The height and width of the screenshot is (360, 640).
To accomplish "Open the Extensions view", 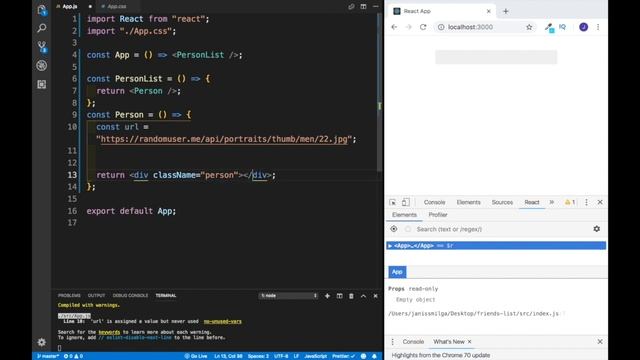I will point(42,84).
